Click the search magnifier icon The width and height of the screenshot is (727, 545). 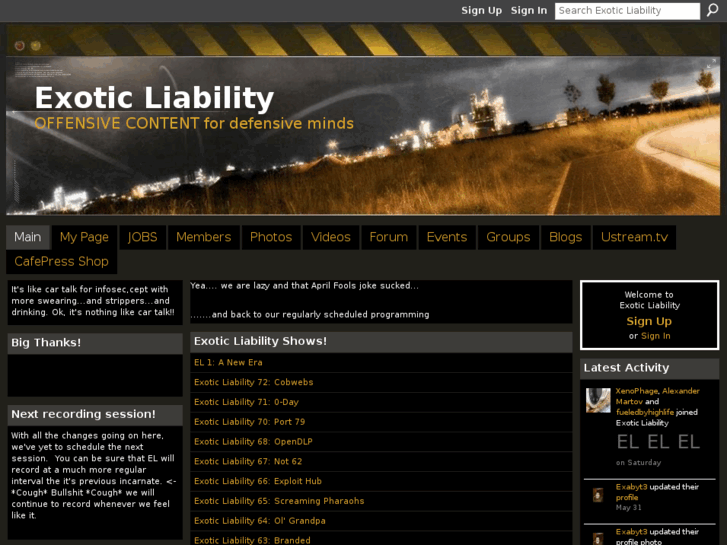coord(713,10)
